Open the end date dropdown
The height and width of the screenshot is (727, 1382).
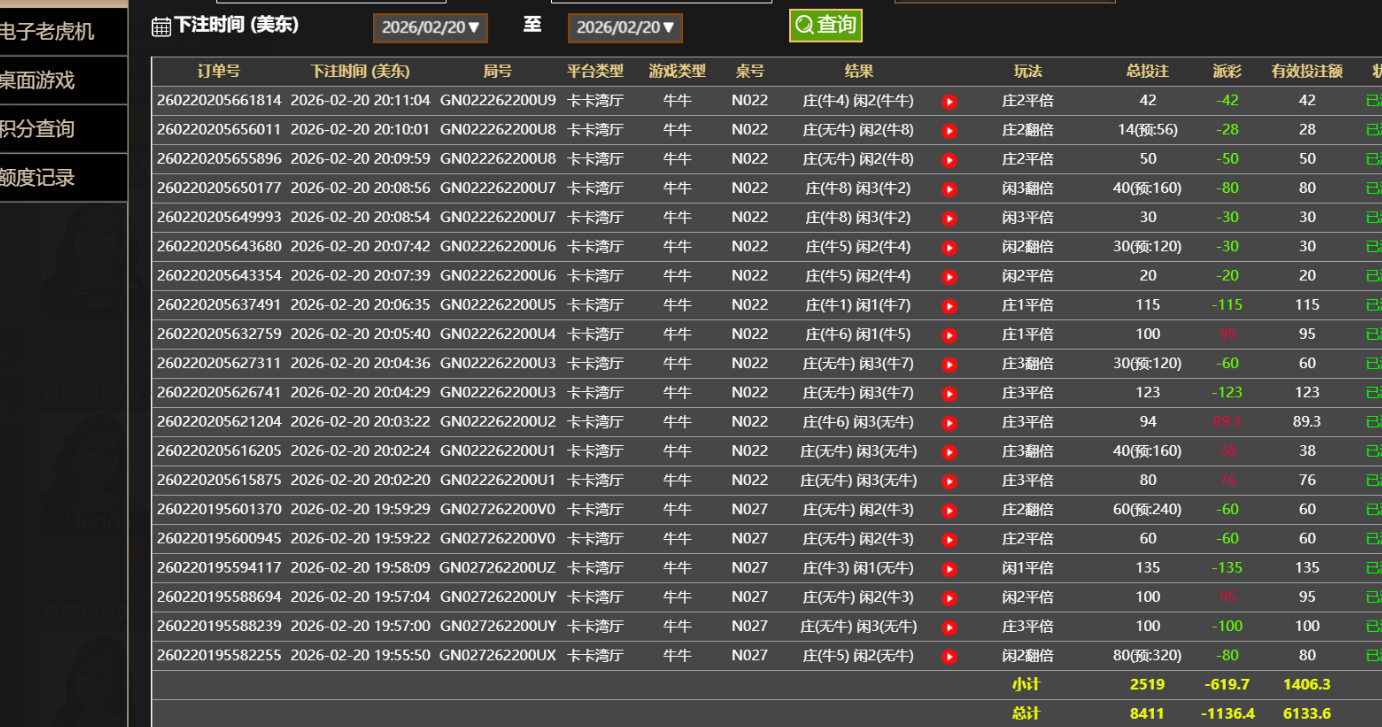click(x=625, y=28)
